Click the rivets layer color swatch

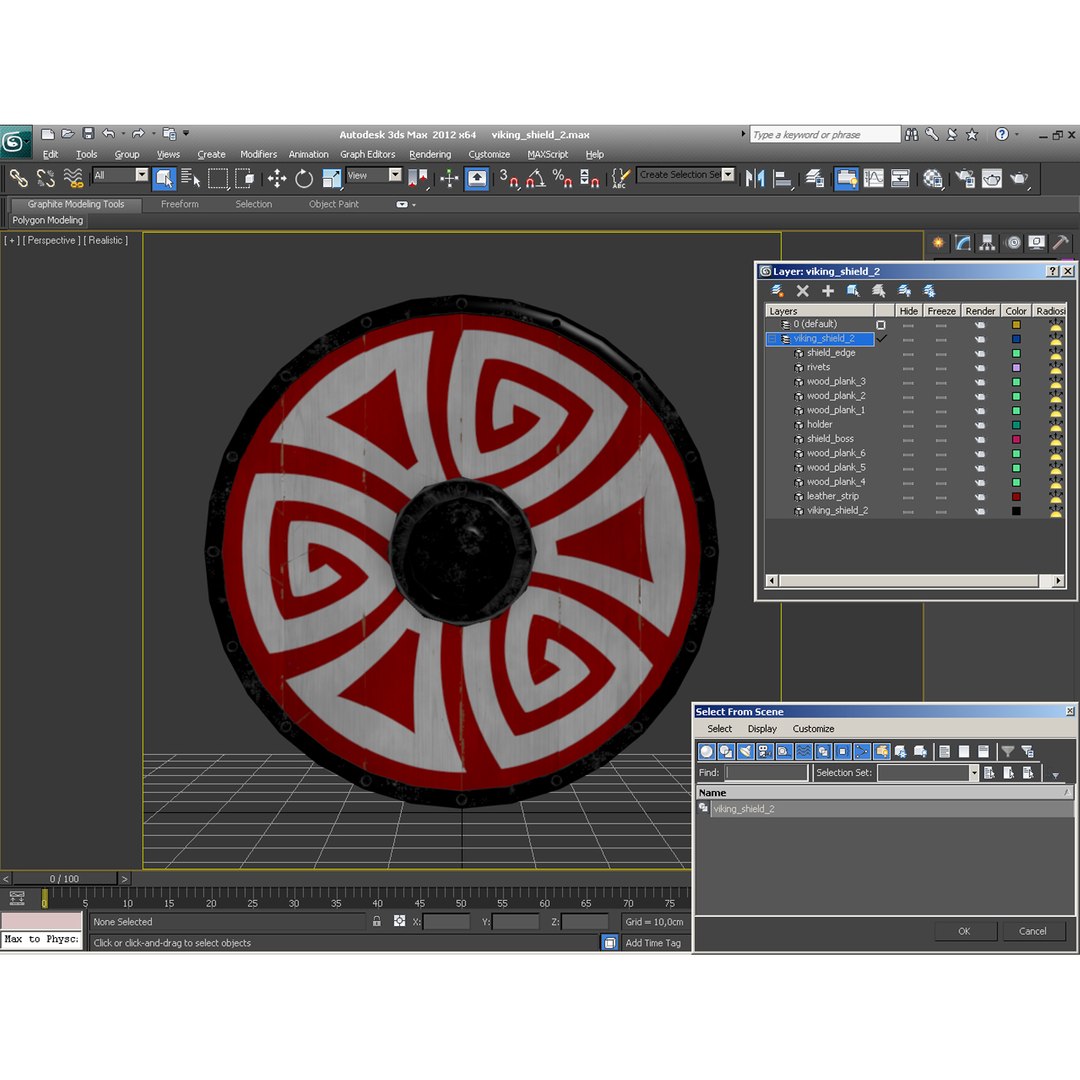(x=1016, y=368)
